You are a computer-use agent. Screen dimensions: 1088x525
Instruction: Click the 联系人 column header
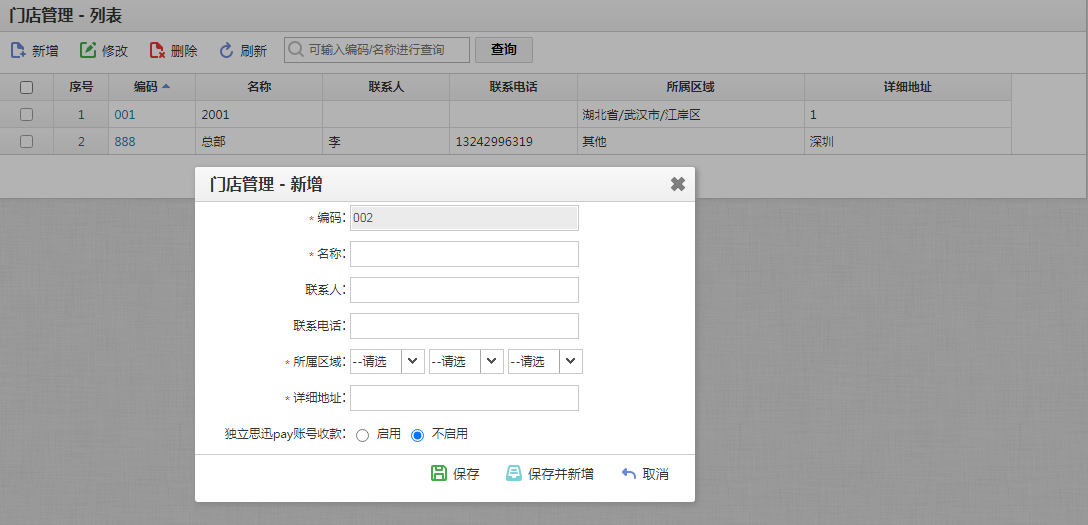(x=386, y=87)
